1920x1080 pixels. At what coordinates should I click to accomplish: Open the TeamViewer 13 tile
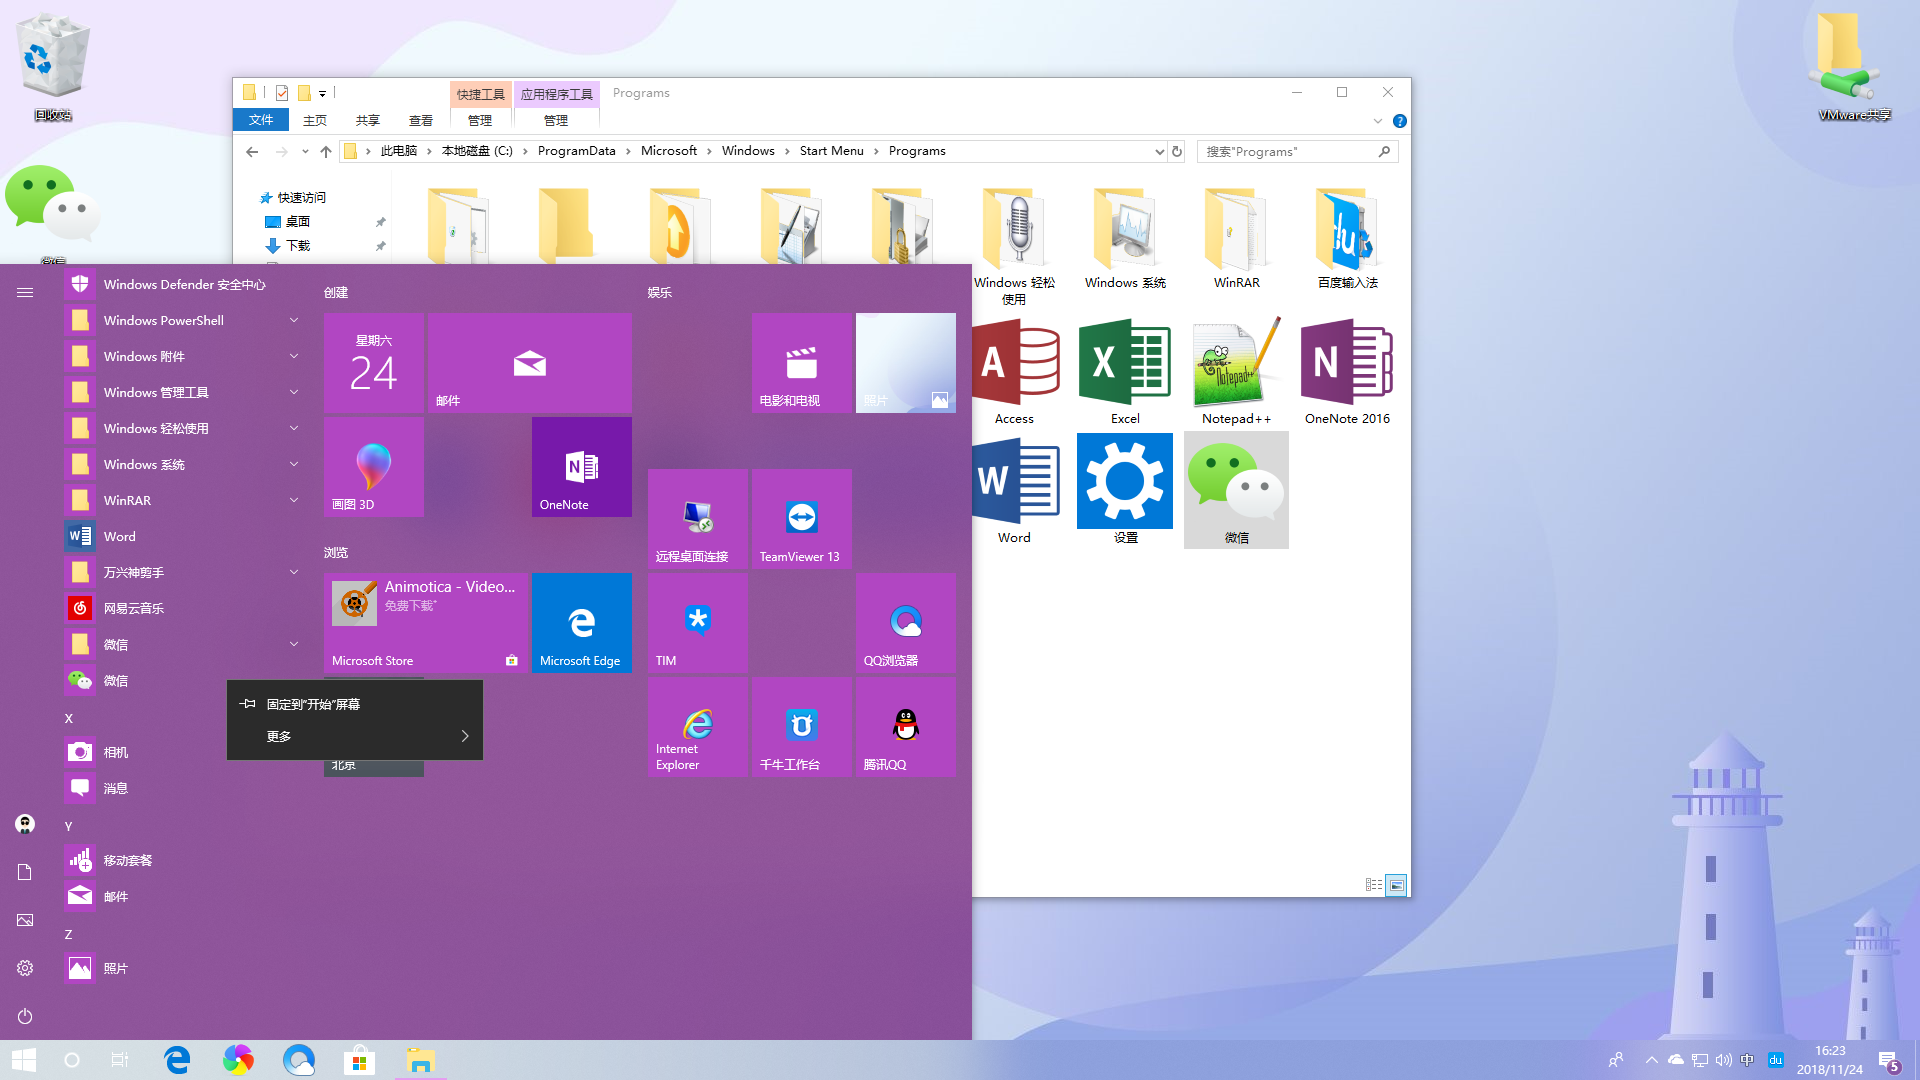[801, 520]
